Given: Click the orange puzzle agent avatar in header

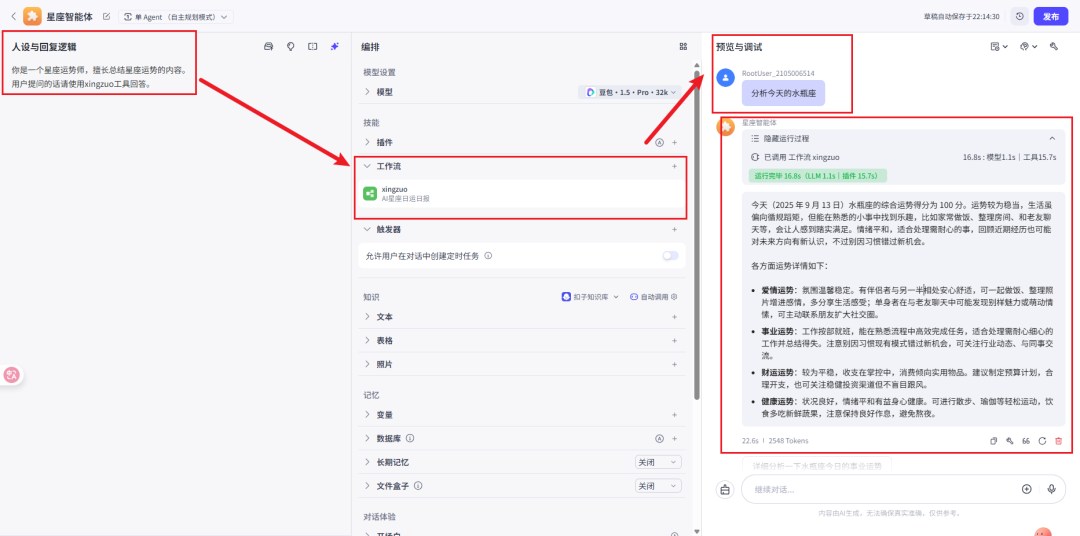Looking at the screenshot, I should (x=32, y=17).
